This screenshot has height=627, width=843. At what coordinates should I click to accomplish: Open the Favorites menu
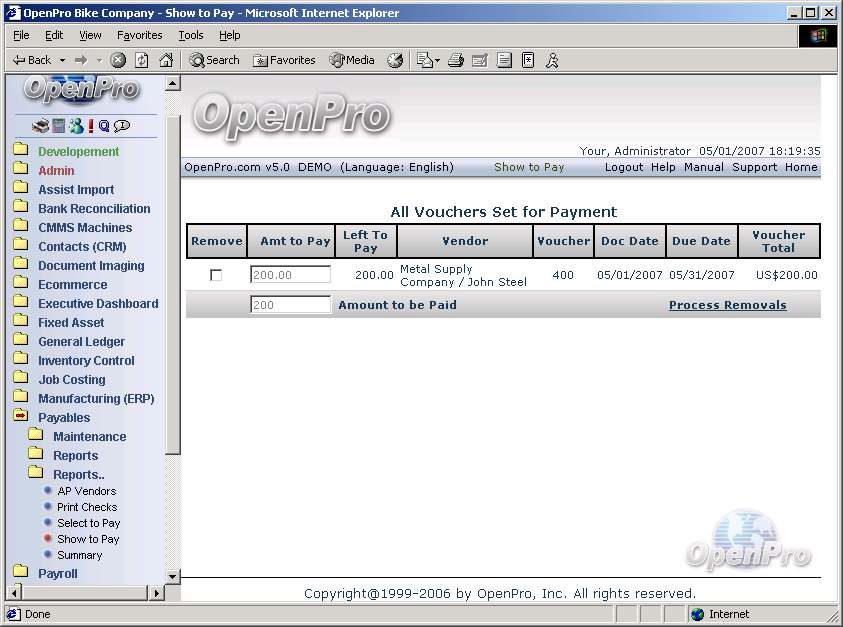(x=139, y=35)
